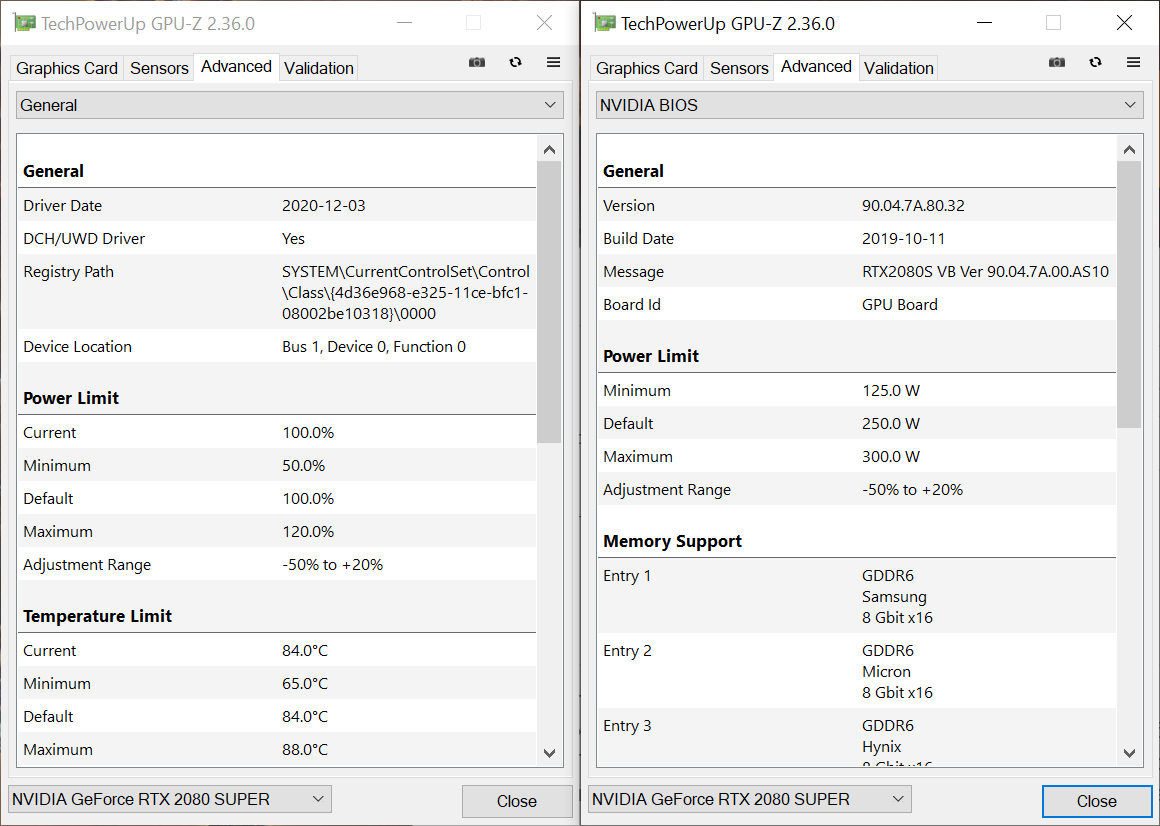Screen dimensions: 1160x826
Task: Click the screenshot camera icon in right window
Action: pyautogui.click(x=1057, y=62)
